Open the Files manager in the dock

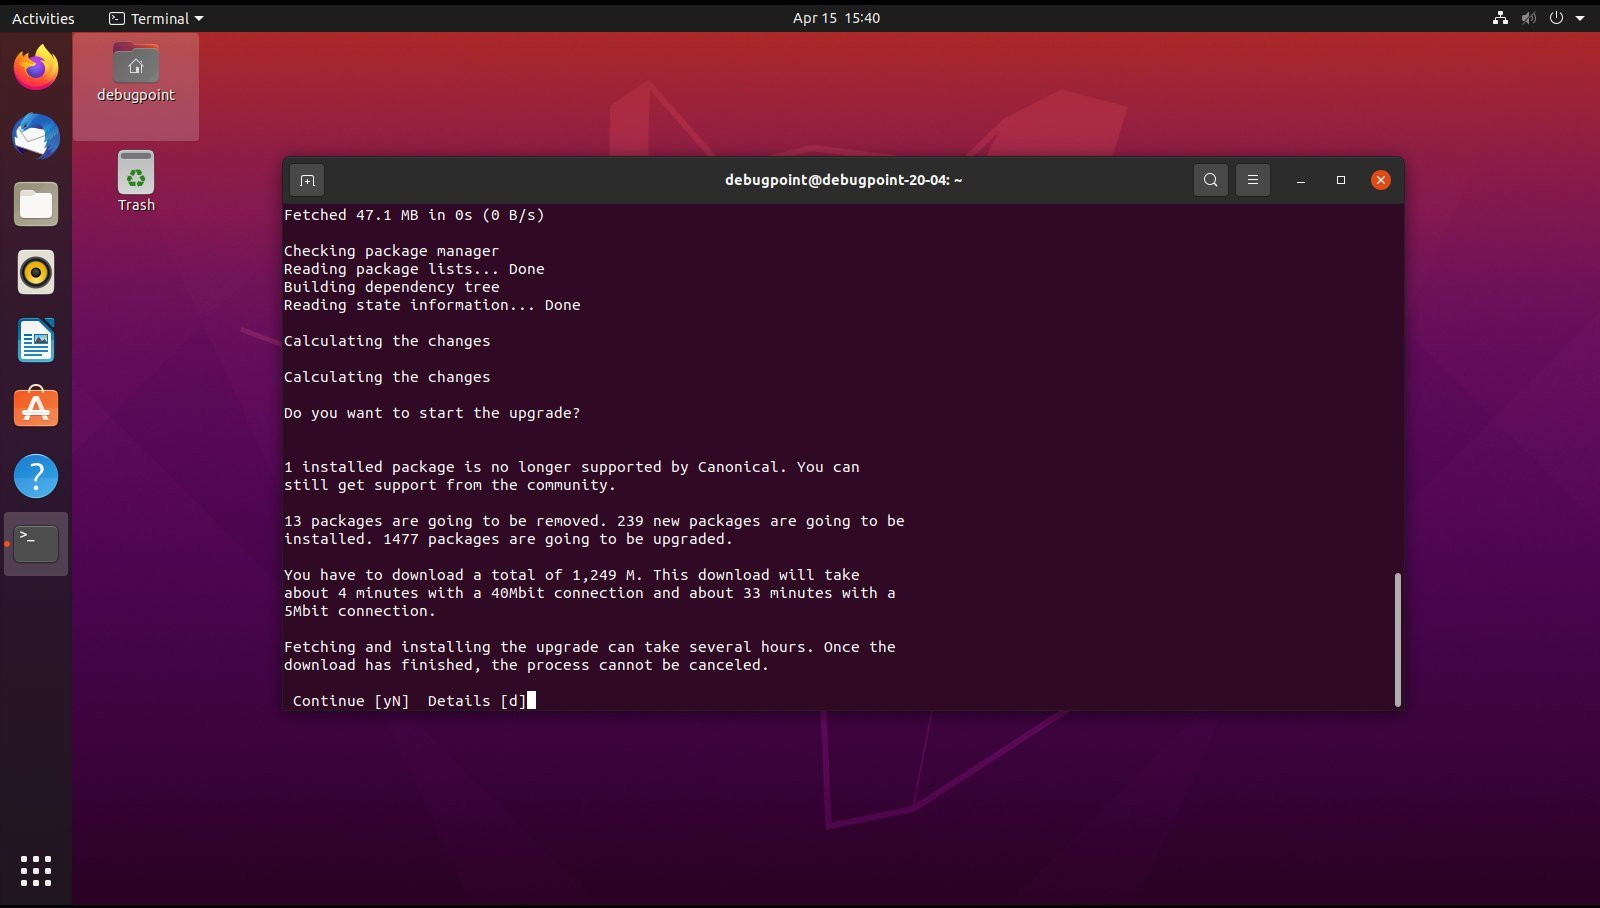[36, 204]
